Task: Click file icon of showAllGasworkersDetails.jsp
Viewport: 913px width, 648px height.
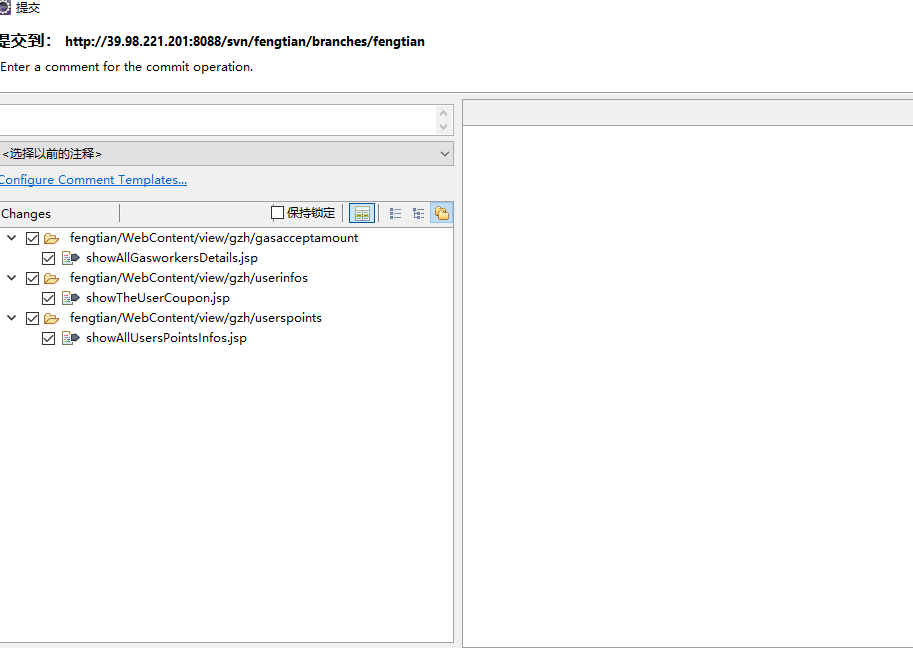Action: coord(70,258)
